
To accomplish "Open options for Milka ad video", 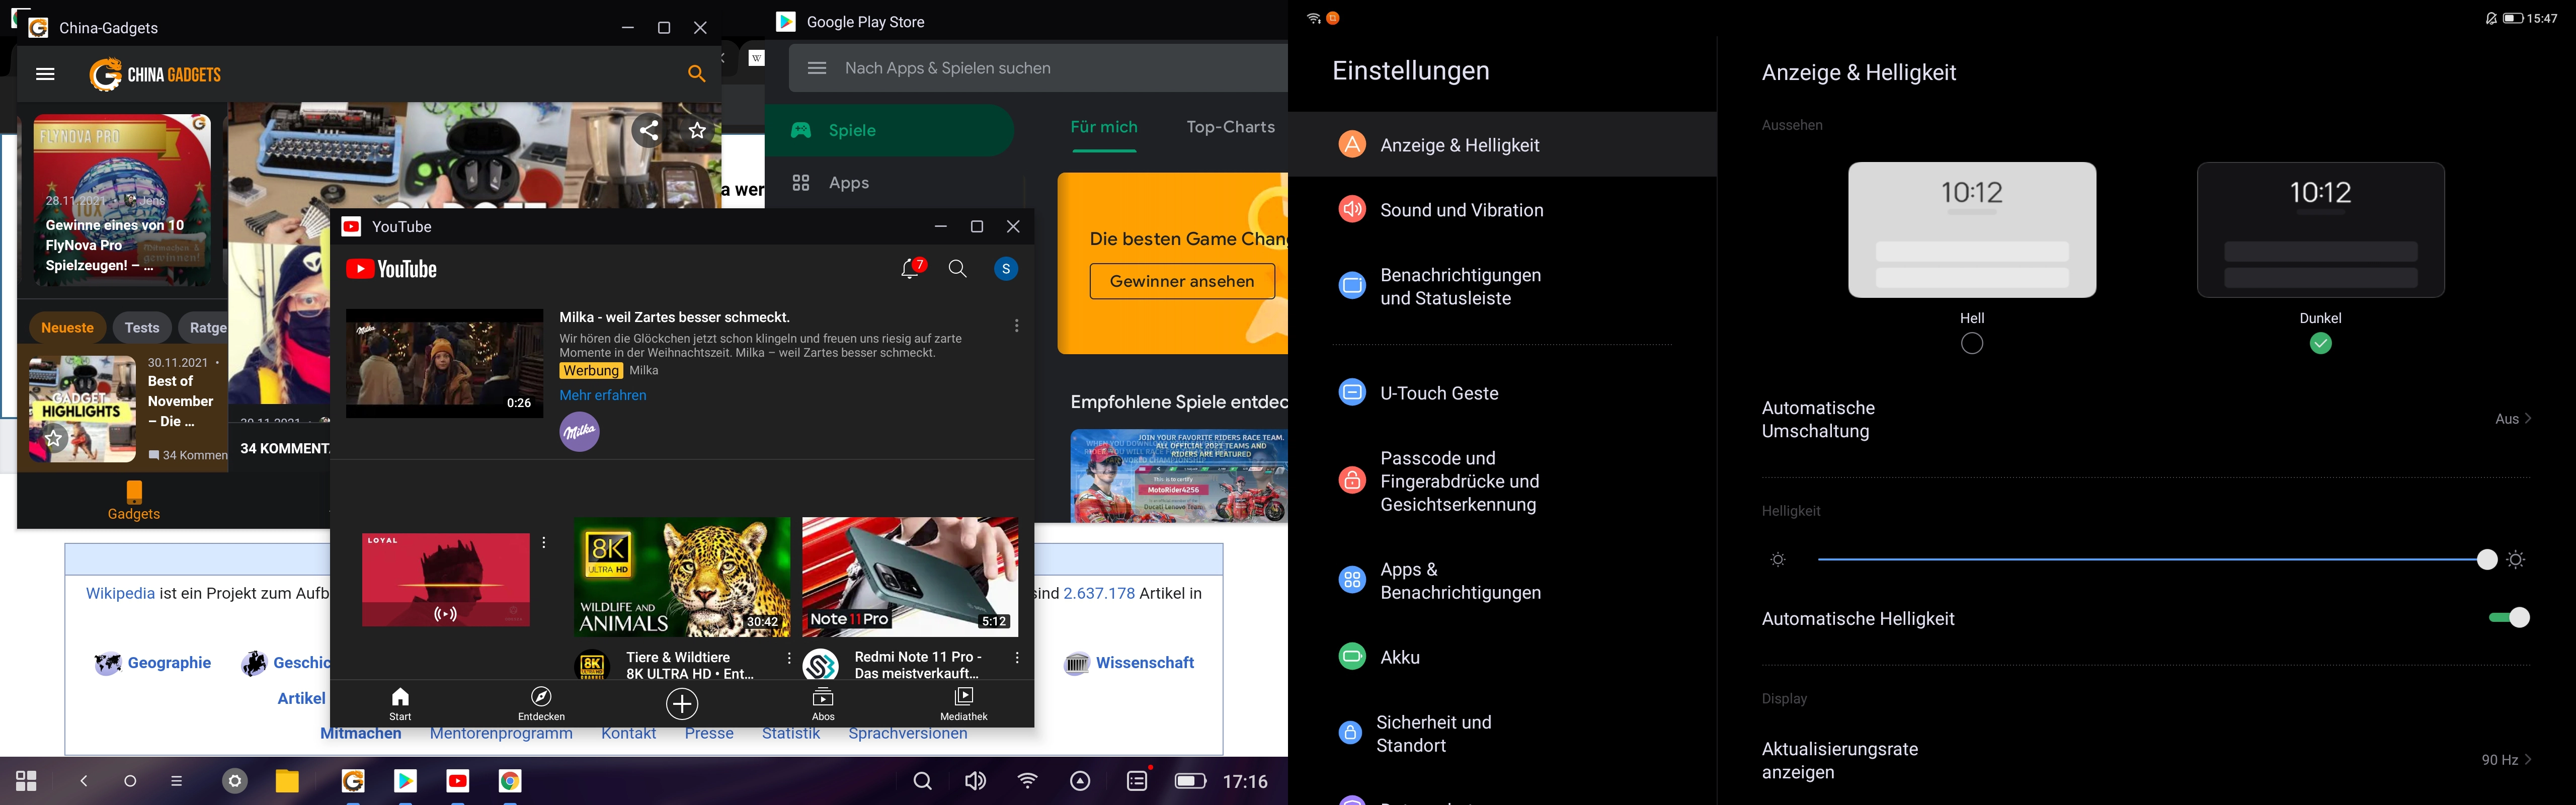I will (1017, 326).
